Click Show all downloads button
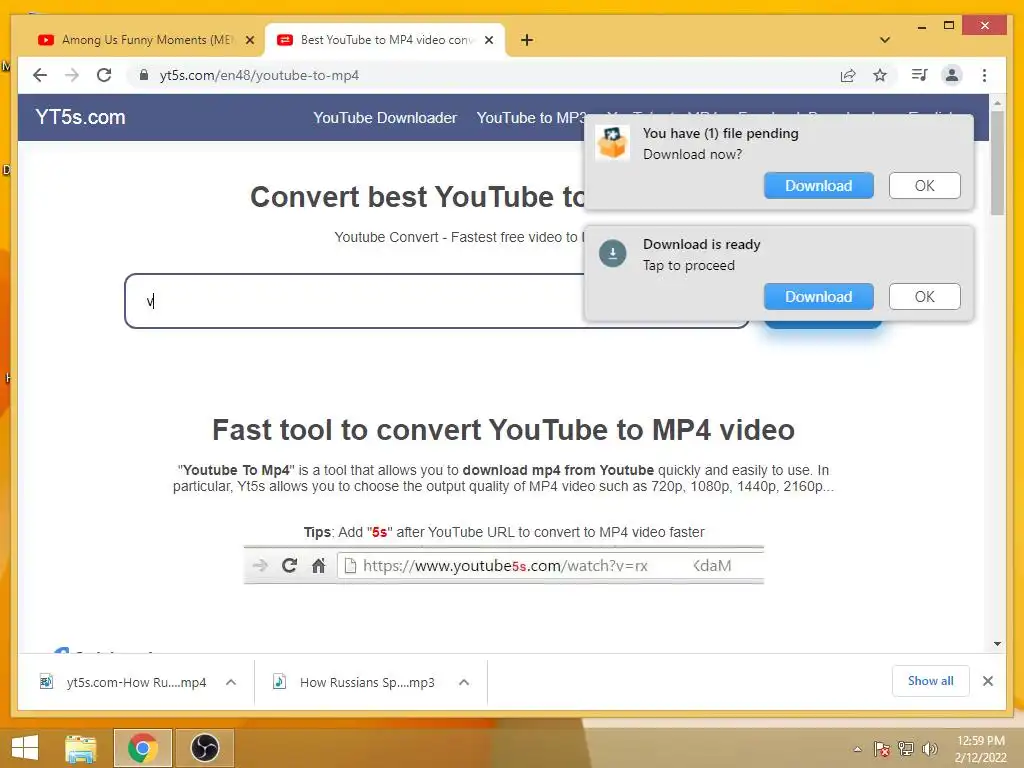This screenshot has width=1024, height=768. tap(931, 681)
